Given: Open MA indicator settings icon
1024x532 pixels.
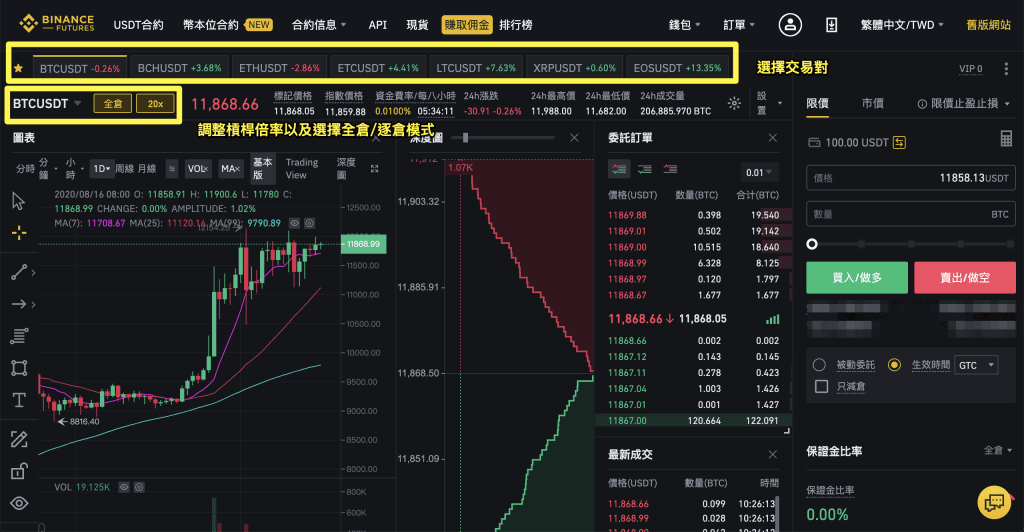Looking at the screenshot, I should coord(310,223).
